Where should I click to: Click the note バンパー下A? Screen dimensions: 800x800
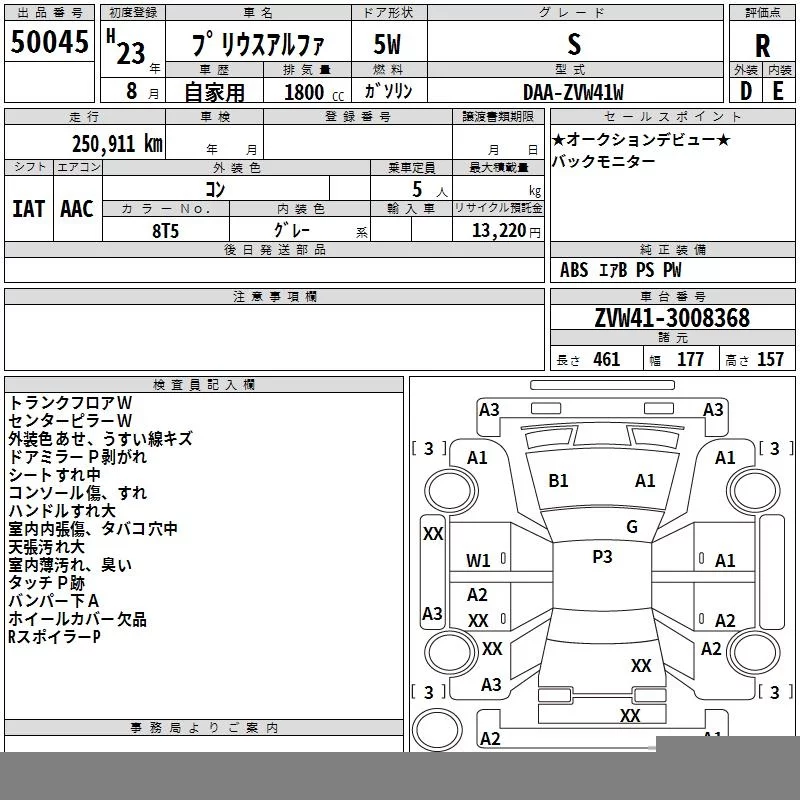tap(54, 601)
